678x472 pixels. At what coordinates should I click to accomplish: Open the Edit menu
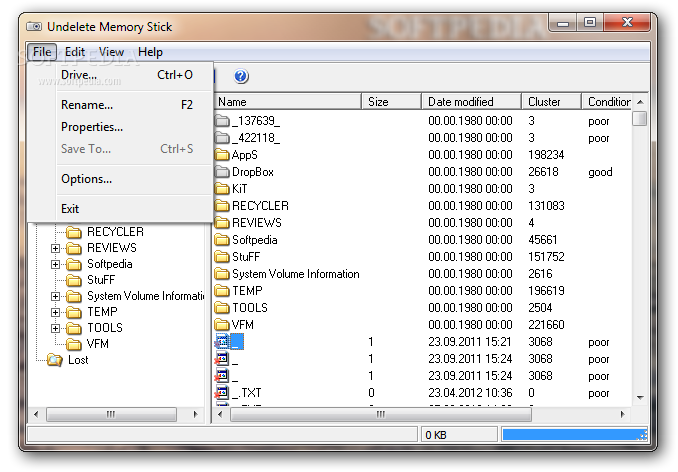click(75, 52)
